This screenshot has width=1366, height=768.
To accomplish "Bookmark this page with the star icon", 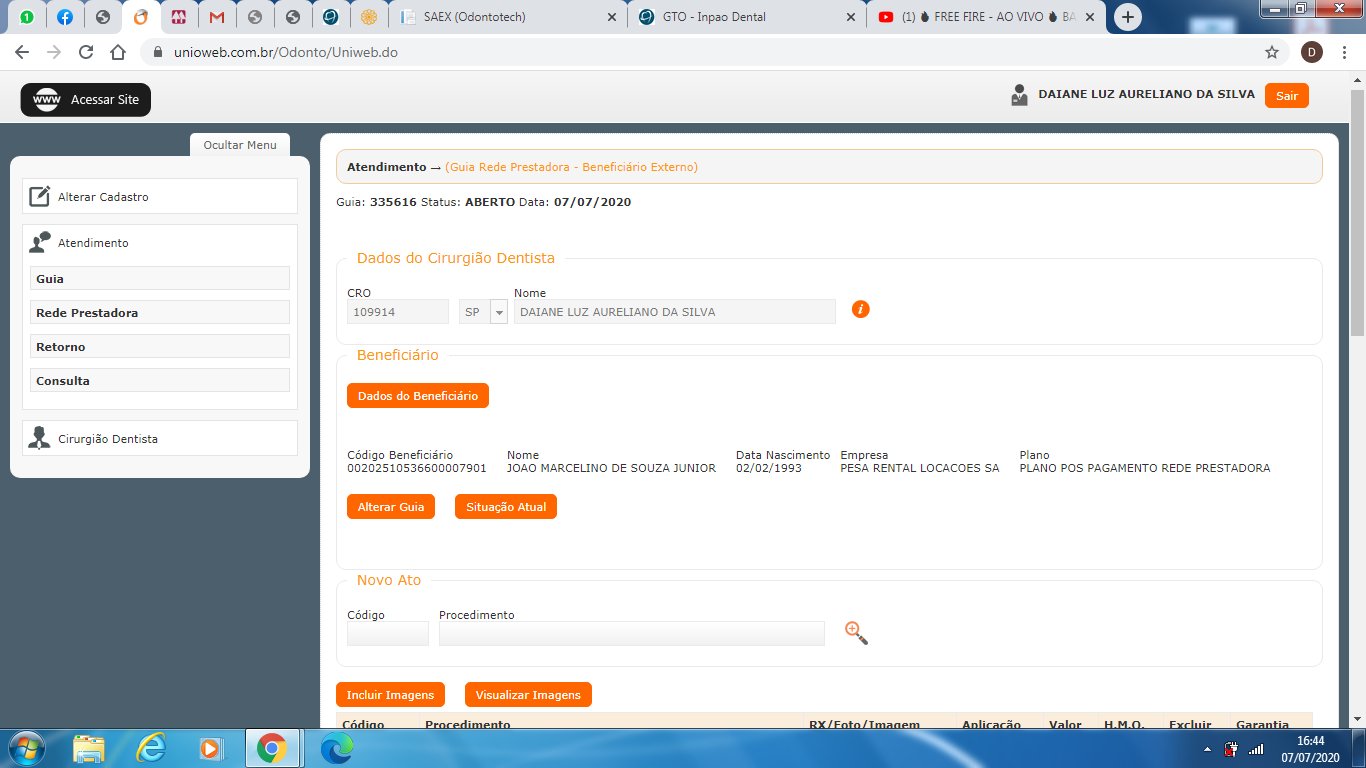I will point(1271,52).
